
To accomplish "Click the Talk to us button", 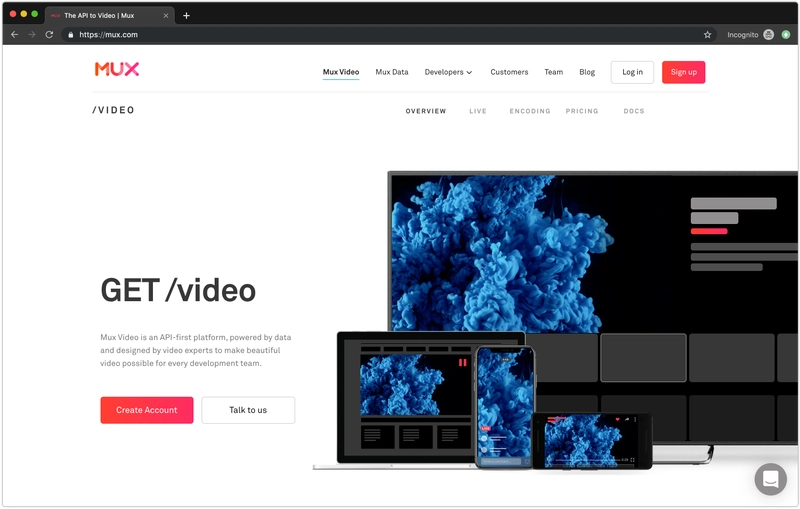I will pyautogui.click(x=248, y=410).
